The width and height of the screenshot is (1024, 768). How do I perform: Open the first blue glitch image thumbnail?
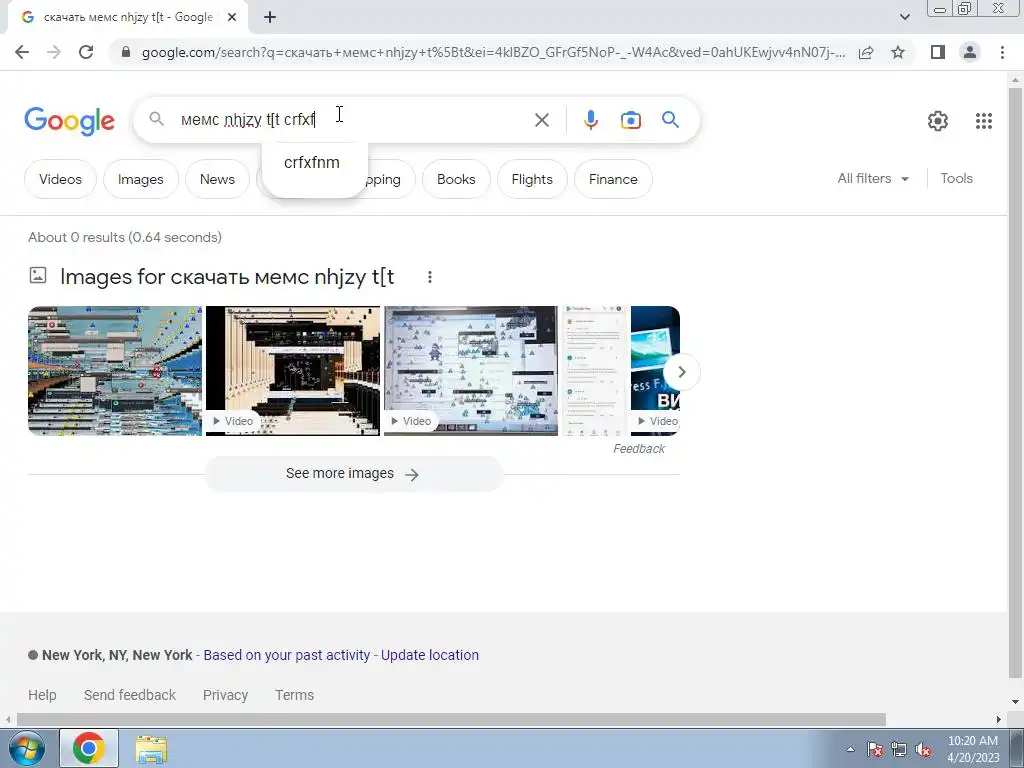[x=115, y=370]
